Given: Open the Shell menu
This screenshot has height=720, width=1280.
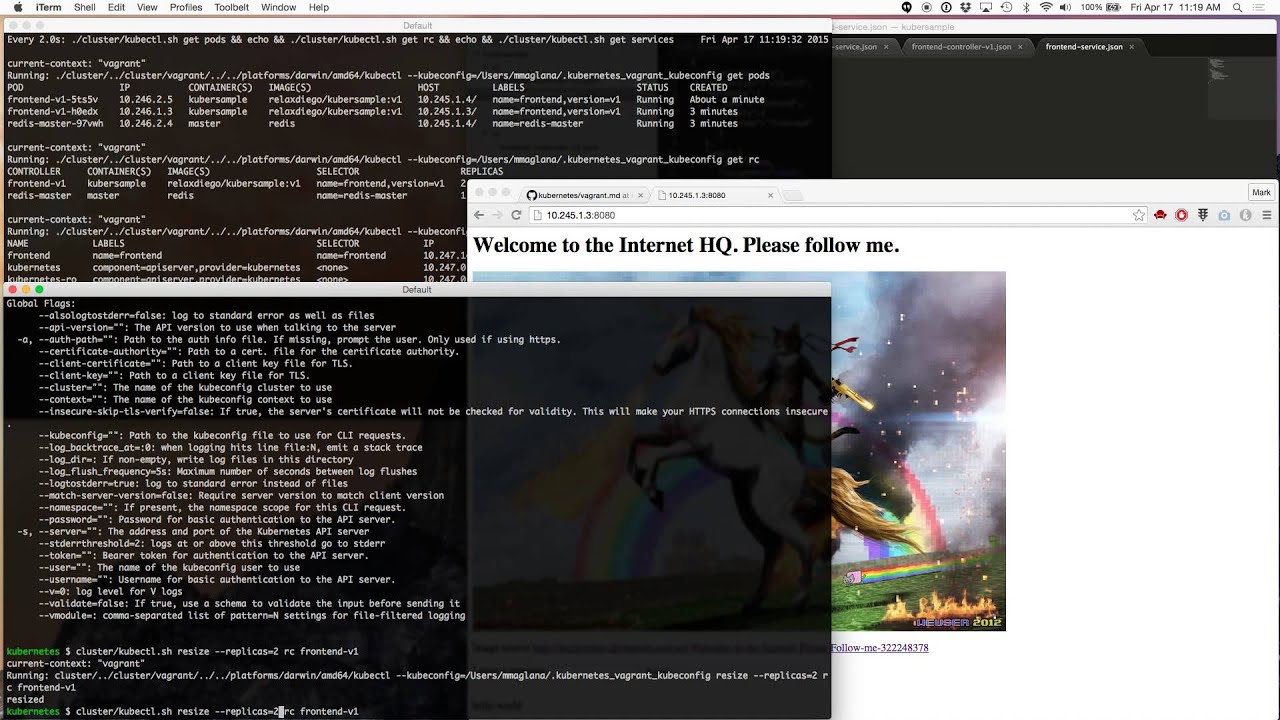Looking at the screenshot, I should (85, 7).
